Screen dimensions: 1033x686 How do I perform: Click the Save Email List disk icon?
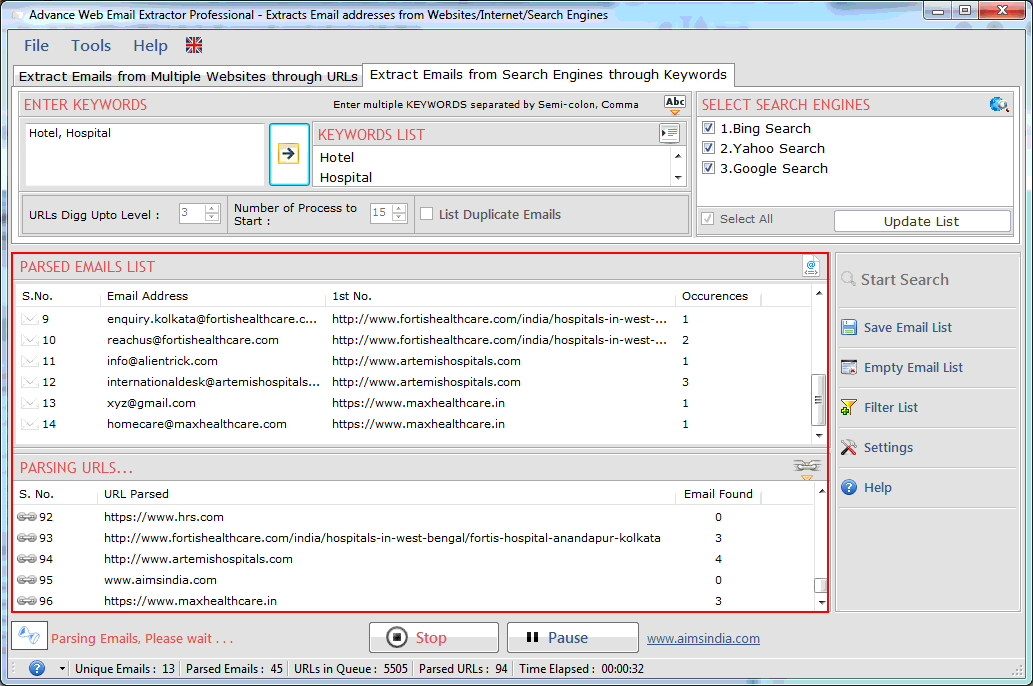pos(849,328)
